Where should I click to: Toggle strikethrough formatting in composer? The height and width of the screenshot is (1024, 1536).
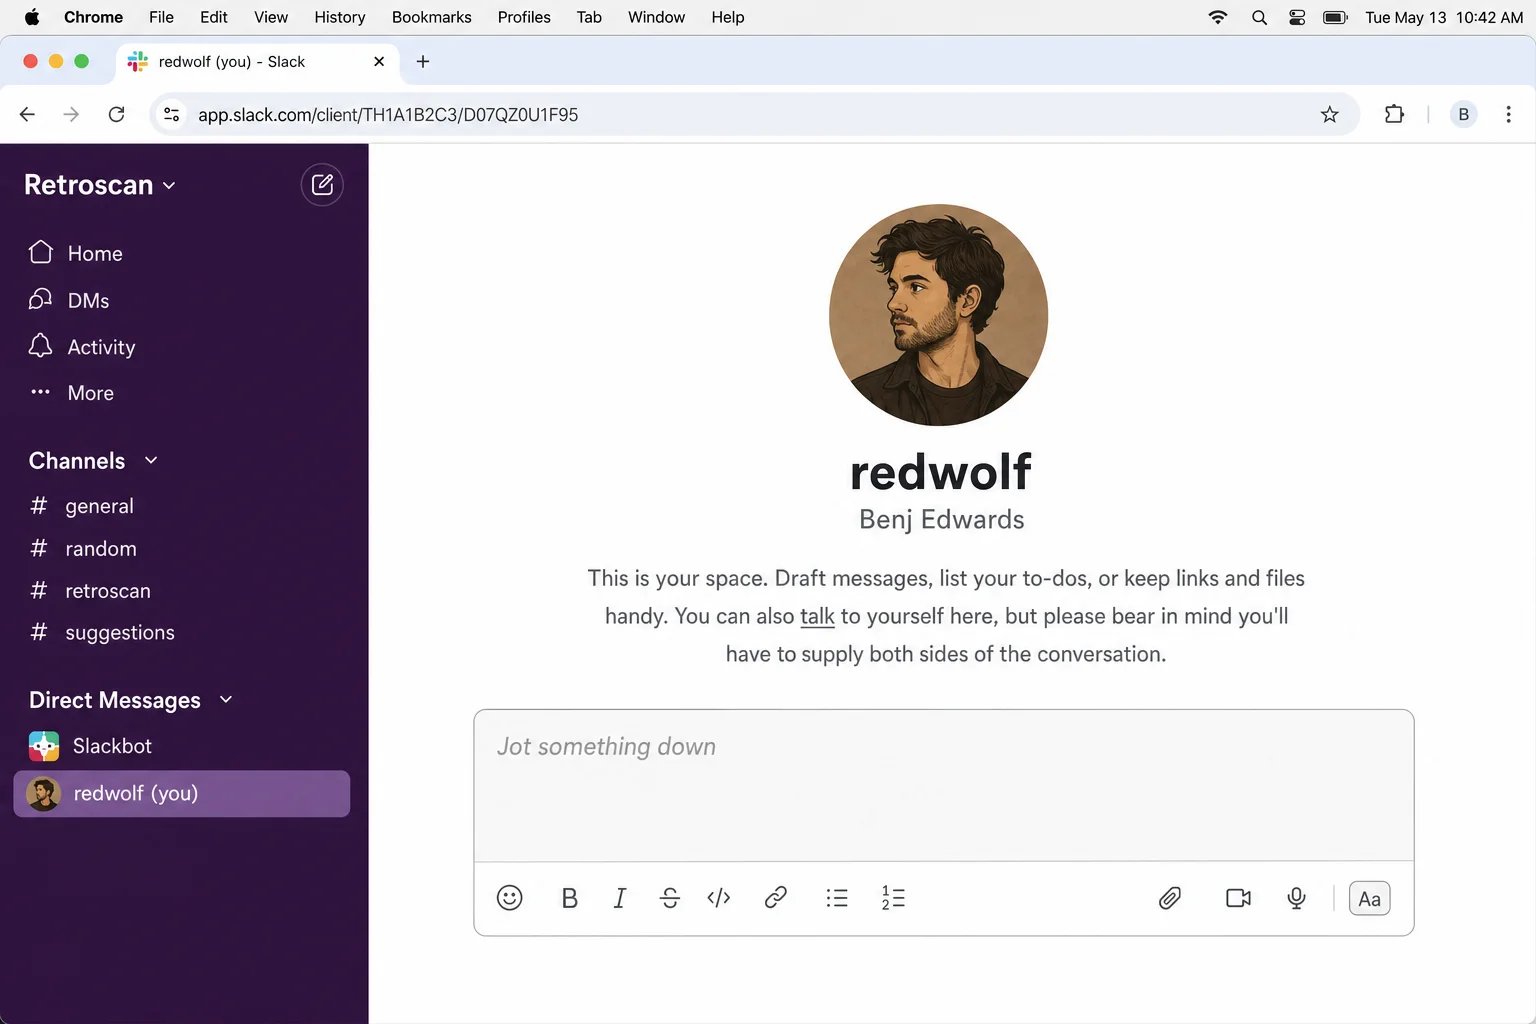(x=670, y=898)
